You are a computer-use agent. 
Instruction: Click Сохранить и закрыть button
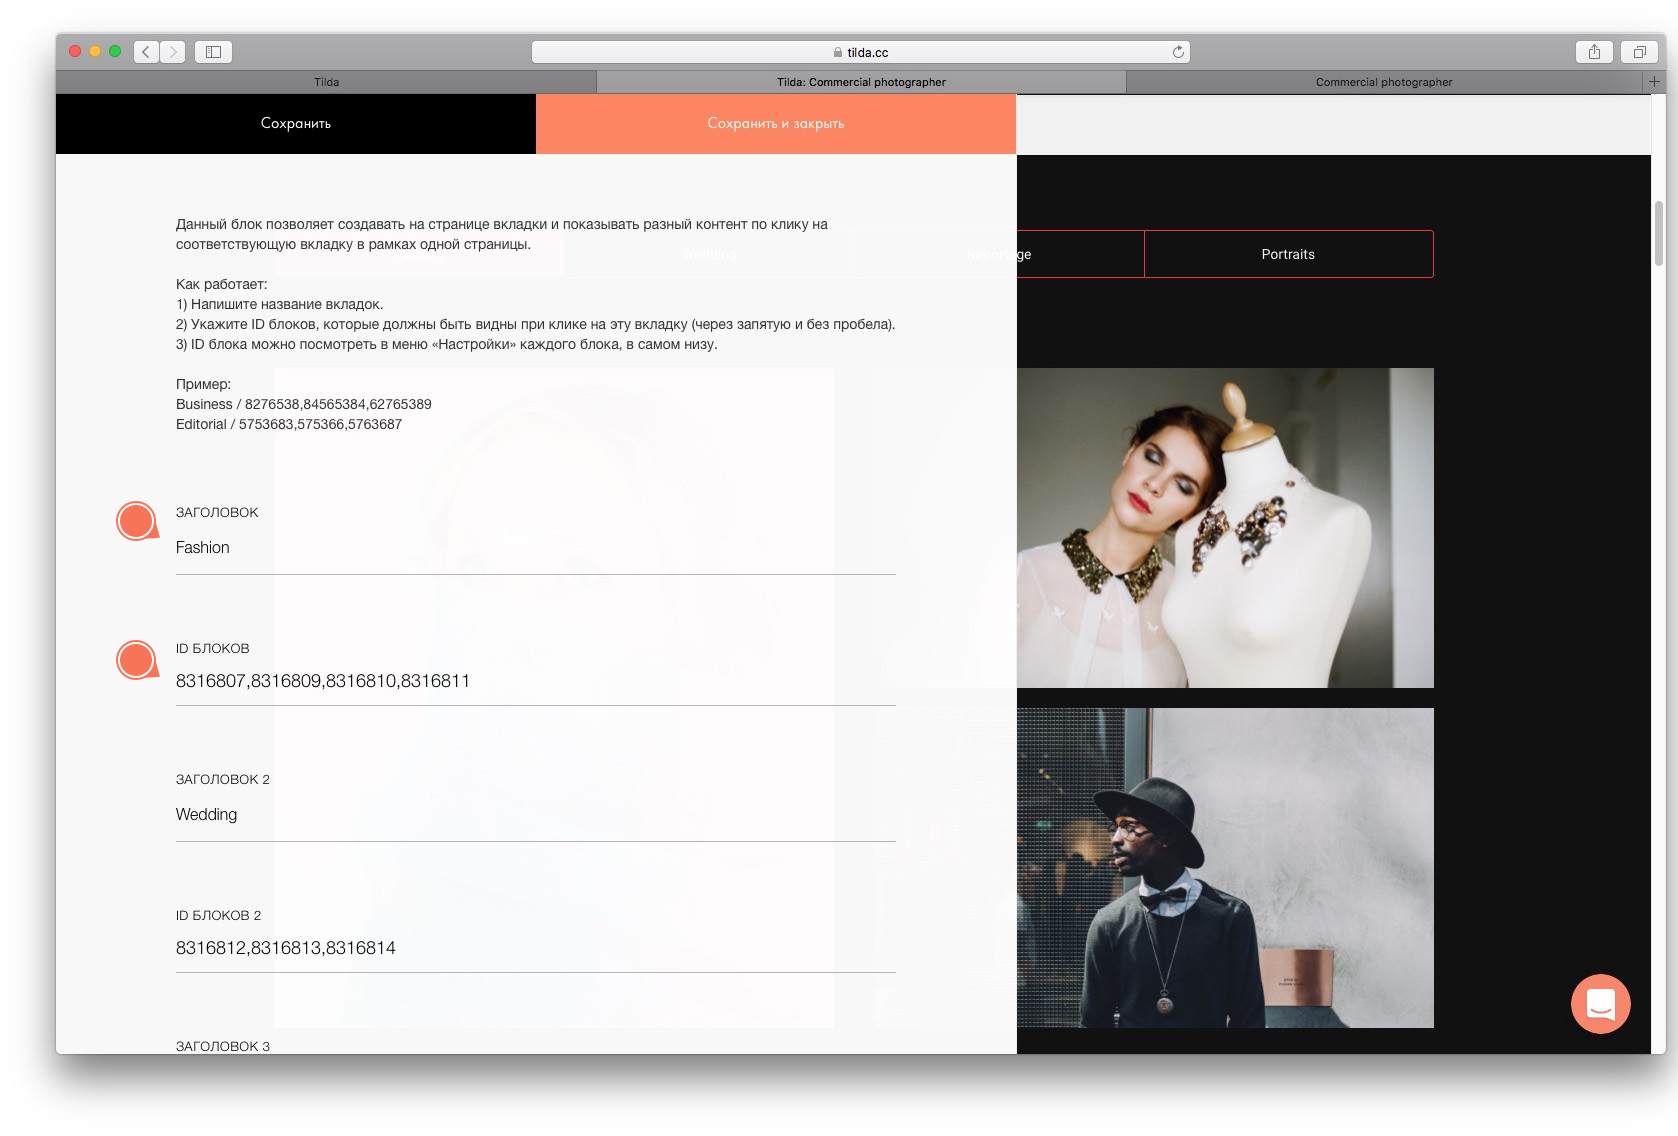tap(776, 124)
